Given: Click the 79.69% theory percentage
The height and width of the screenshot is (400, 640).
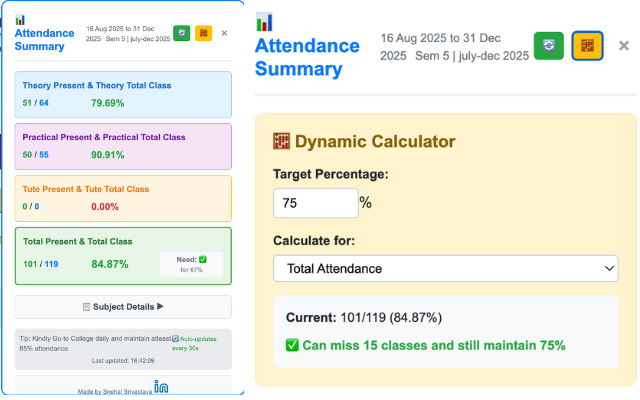Looking at the screenshot, I should pyautogui.click(x=108, y=103).
